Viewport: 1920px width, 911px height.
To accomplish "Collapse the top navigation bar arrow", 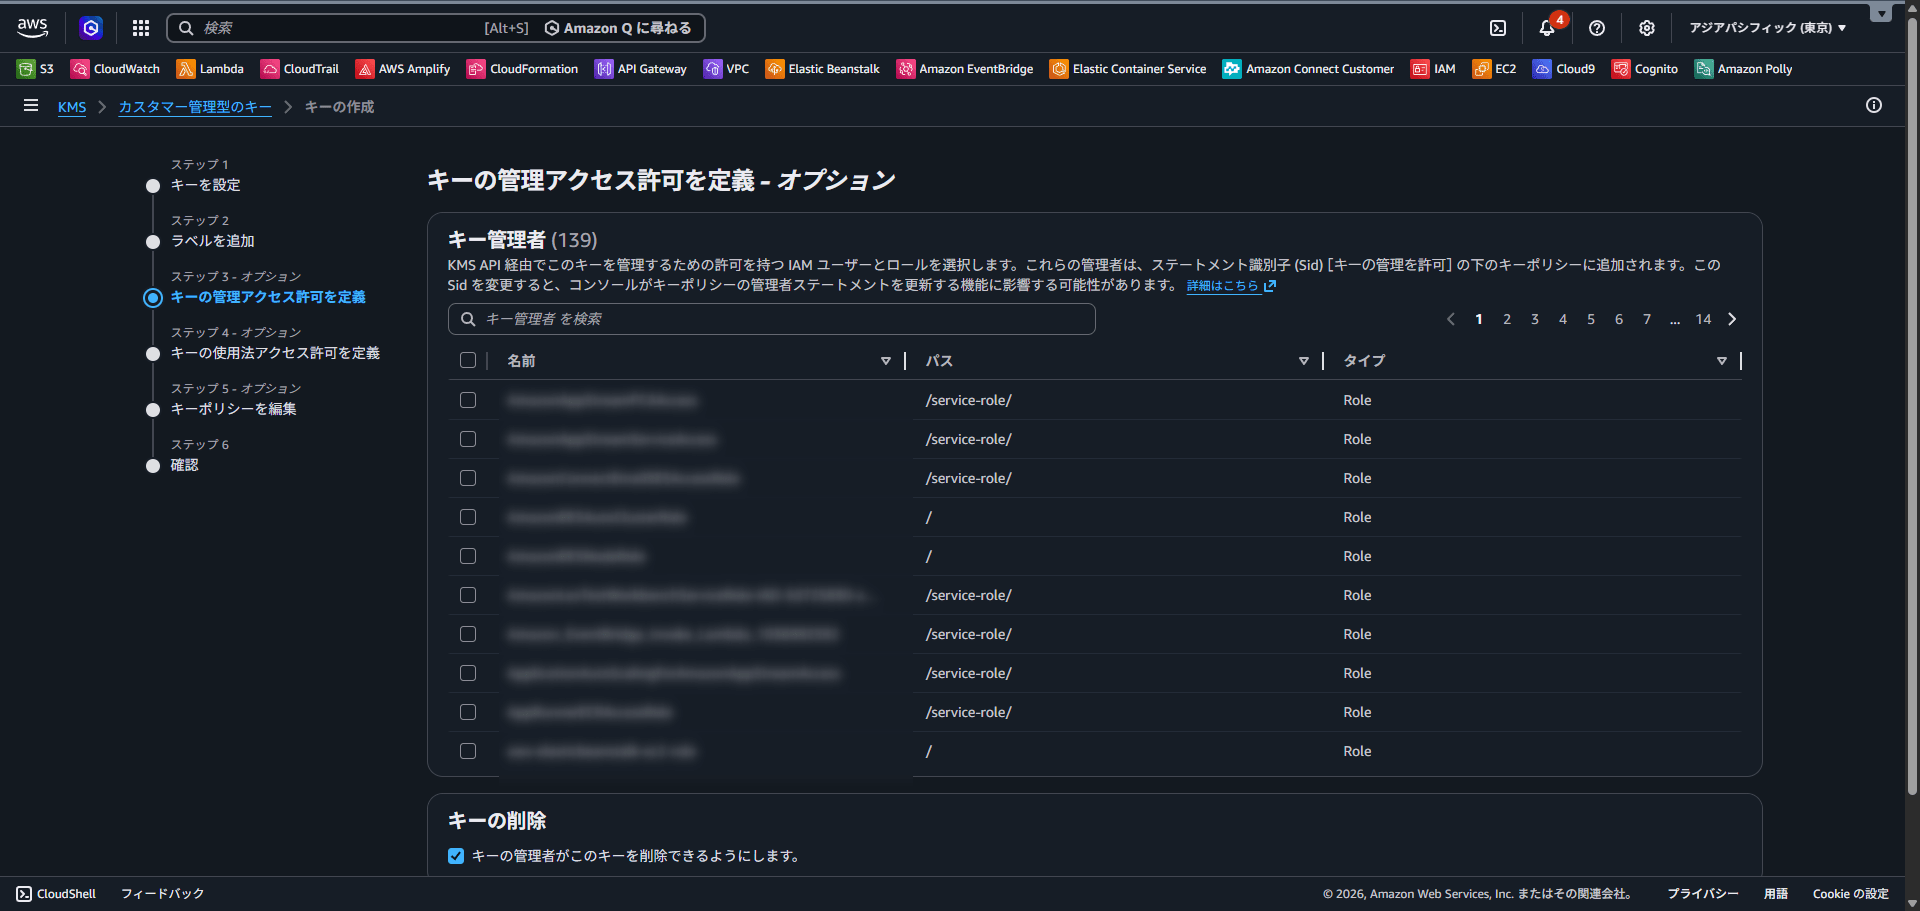I will (x=1882, y=13).
